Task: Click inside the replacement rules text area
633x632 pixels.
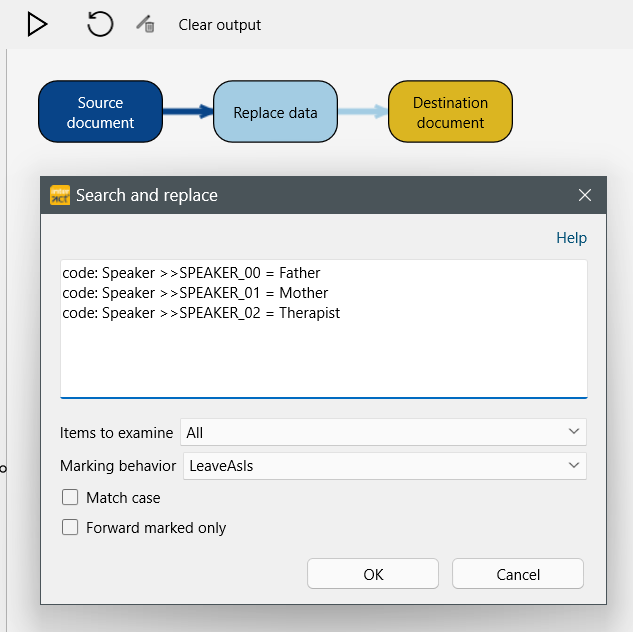Action: tap(324, 329)
